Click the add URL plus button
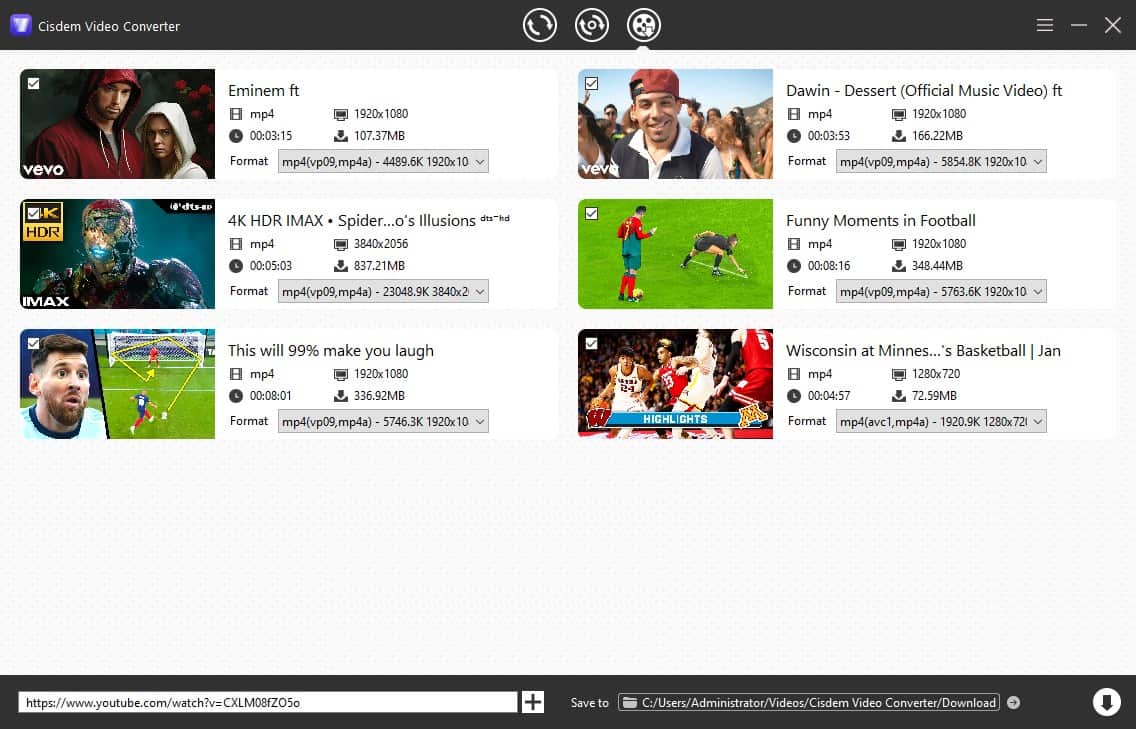The width and height of the screenshot is (1136, 729). [x=533, y=702]
